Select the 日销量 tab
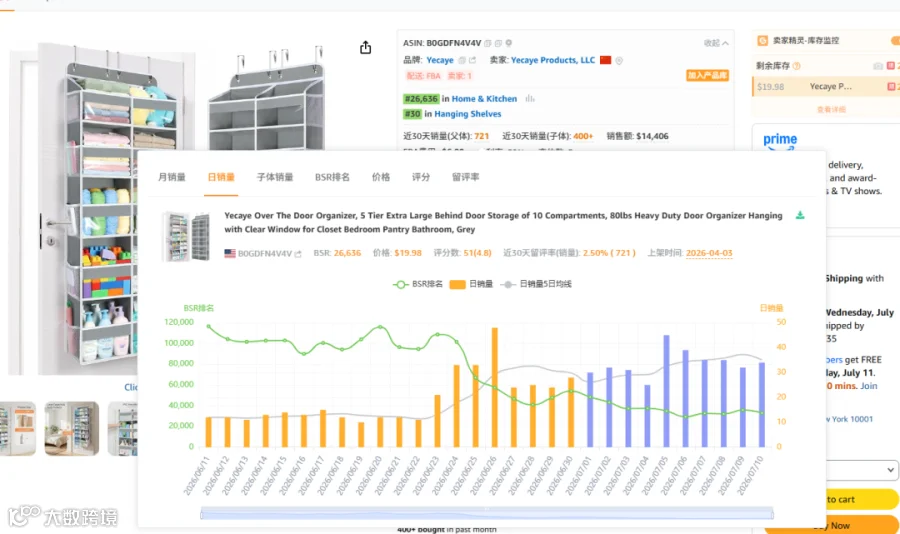The image size is (900, 534). click(221, 177)
